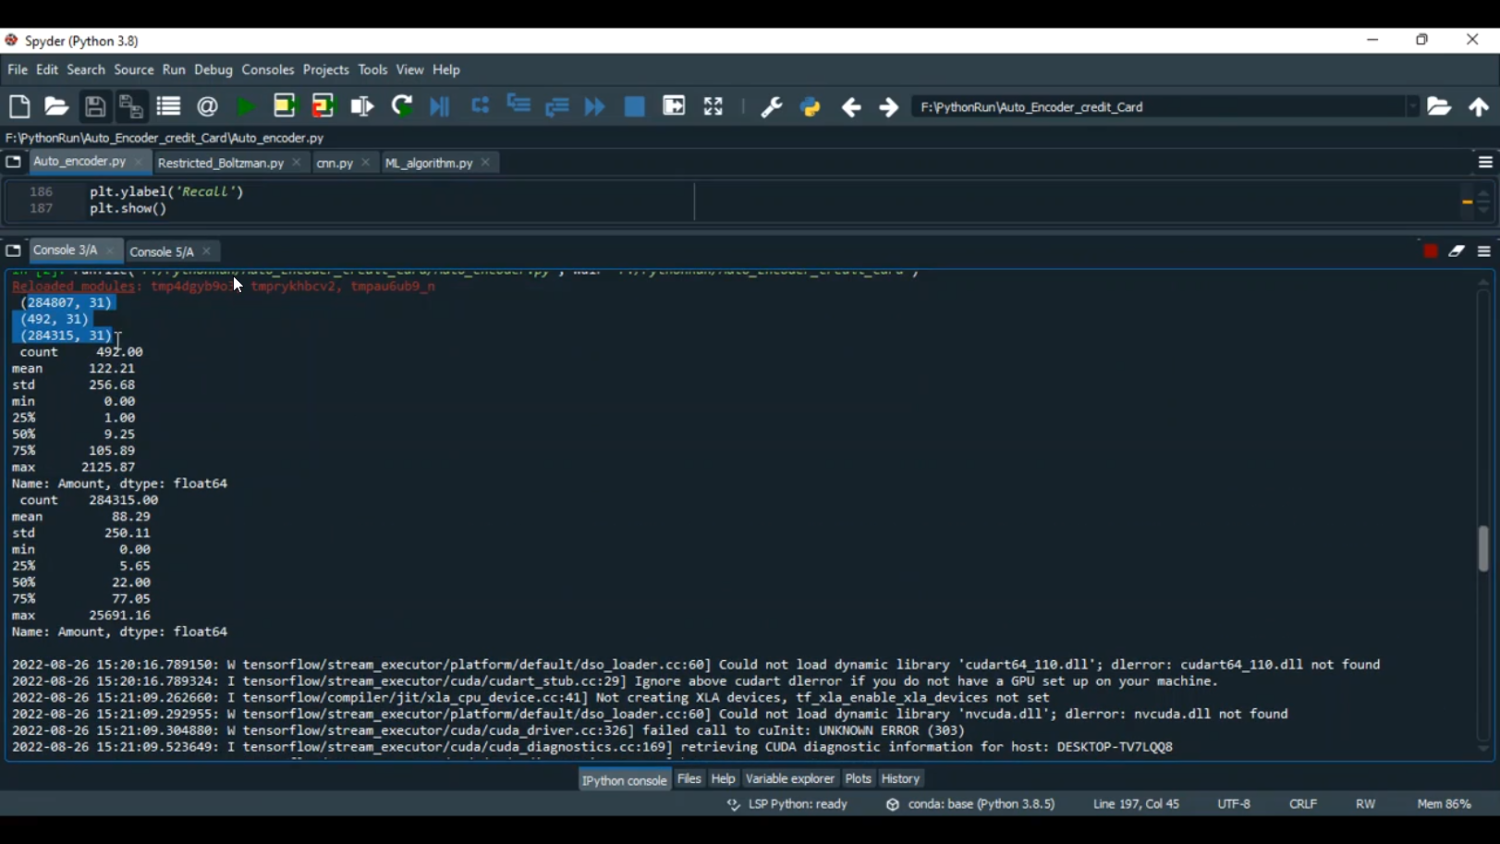The width and height of the screenshot is (1500, 844).
Task: Open the console pane options hamburger menu
Action: pos(1484,252)
